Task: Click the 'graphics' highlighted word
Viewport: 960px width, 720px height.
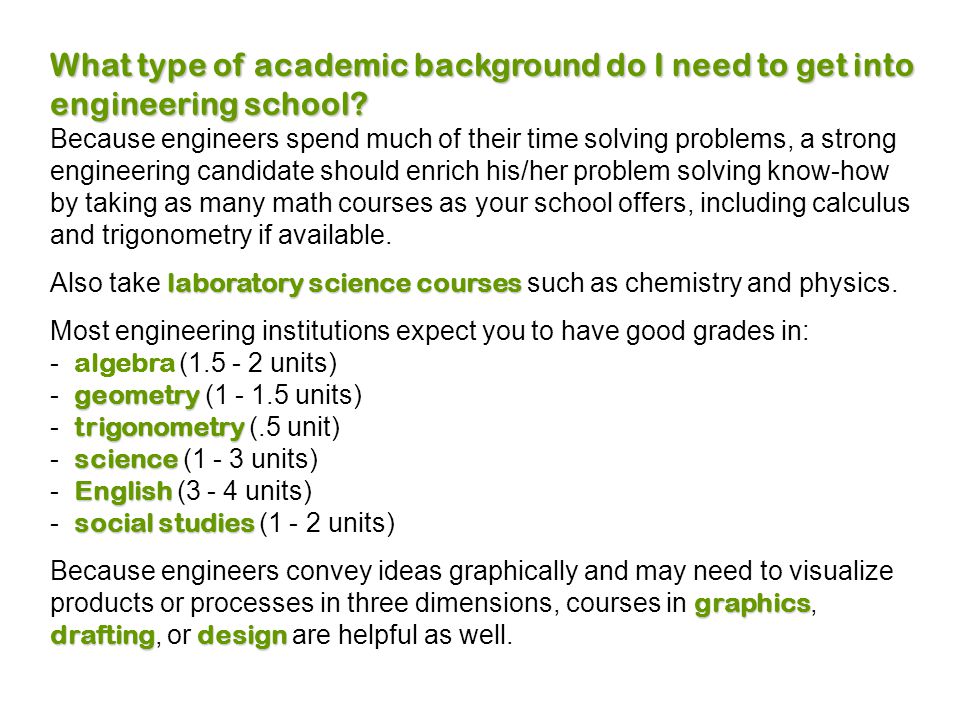Action: tap(752, 604)
